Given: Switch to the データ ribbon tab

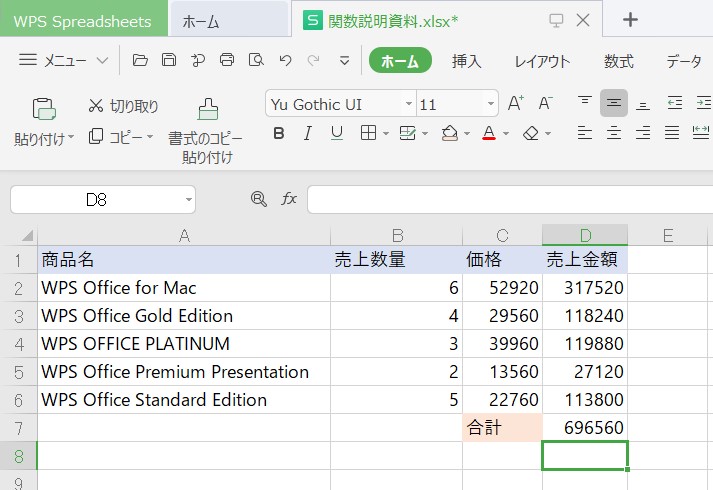Looking at the screenshot, I should (683, 61).
